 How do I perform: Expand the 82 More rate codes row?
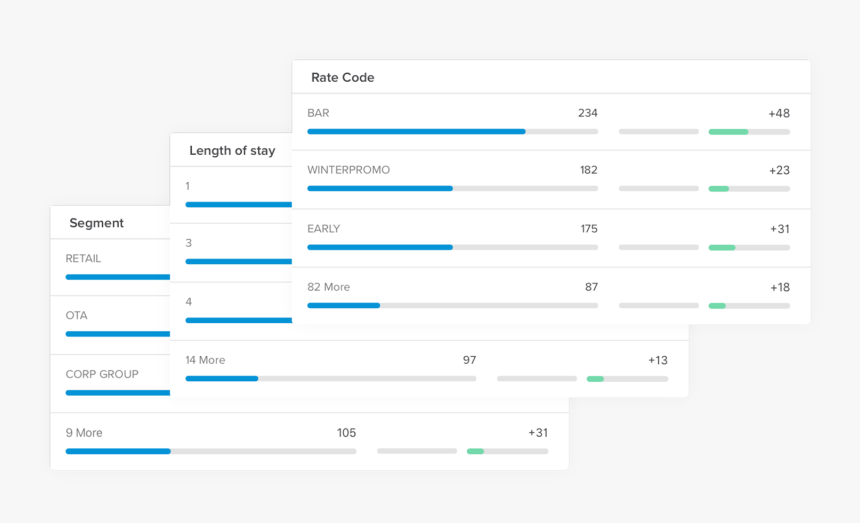(x=328, y=287)
